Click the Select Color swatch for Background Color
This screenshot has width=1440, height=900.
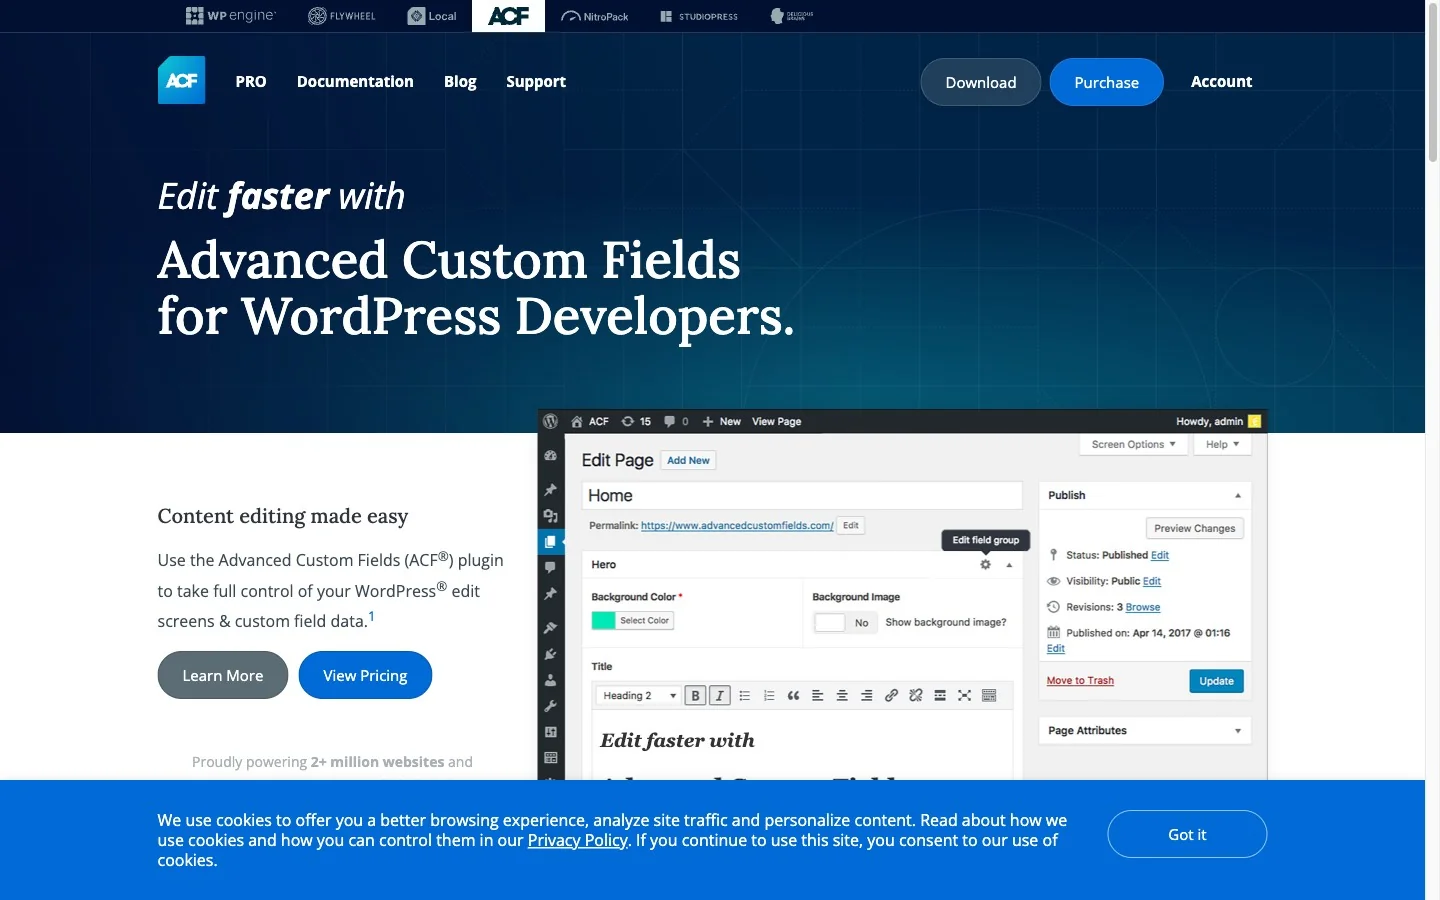coord(632,621)
